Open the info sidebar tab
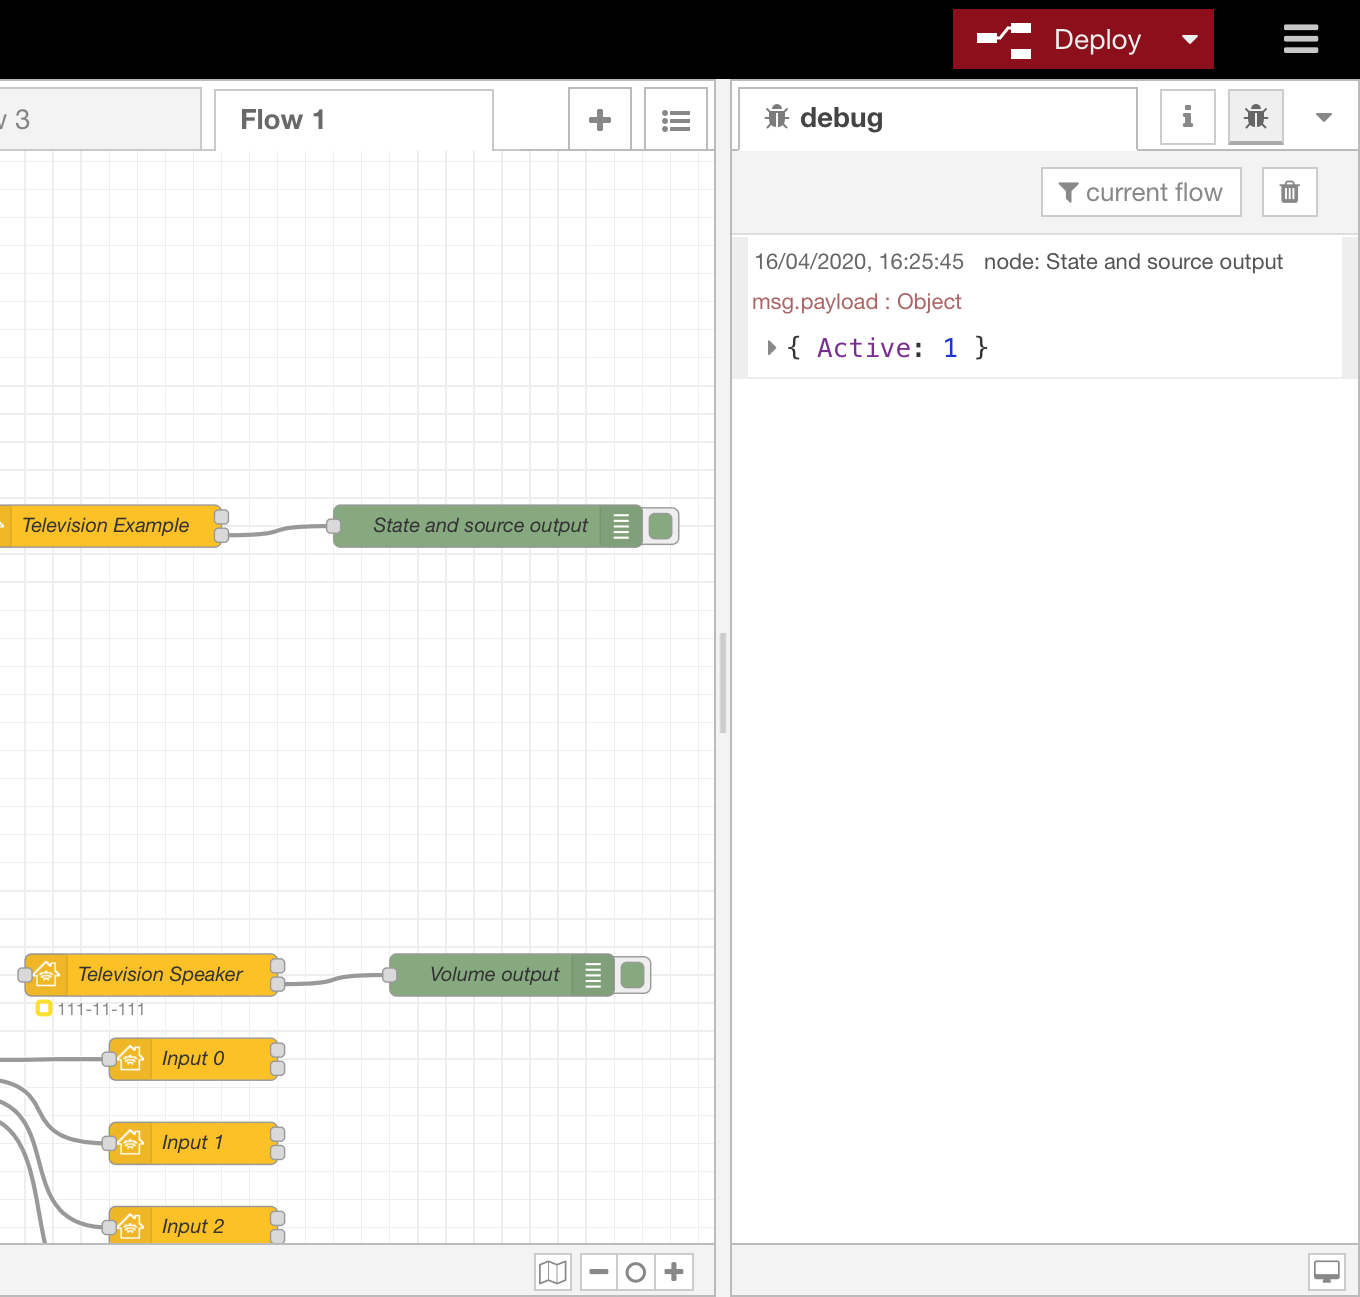This screenshot has height=1297, width=1360. pyautogui.click(x=1188, y=117)
